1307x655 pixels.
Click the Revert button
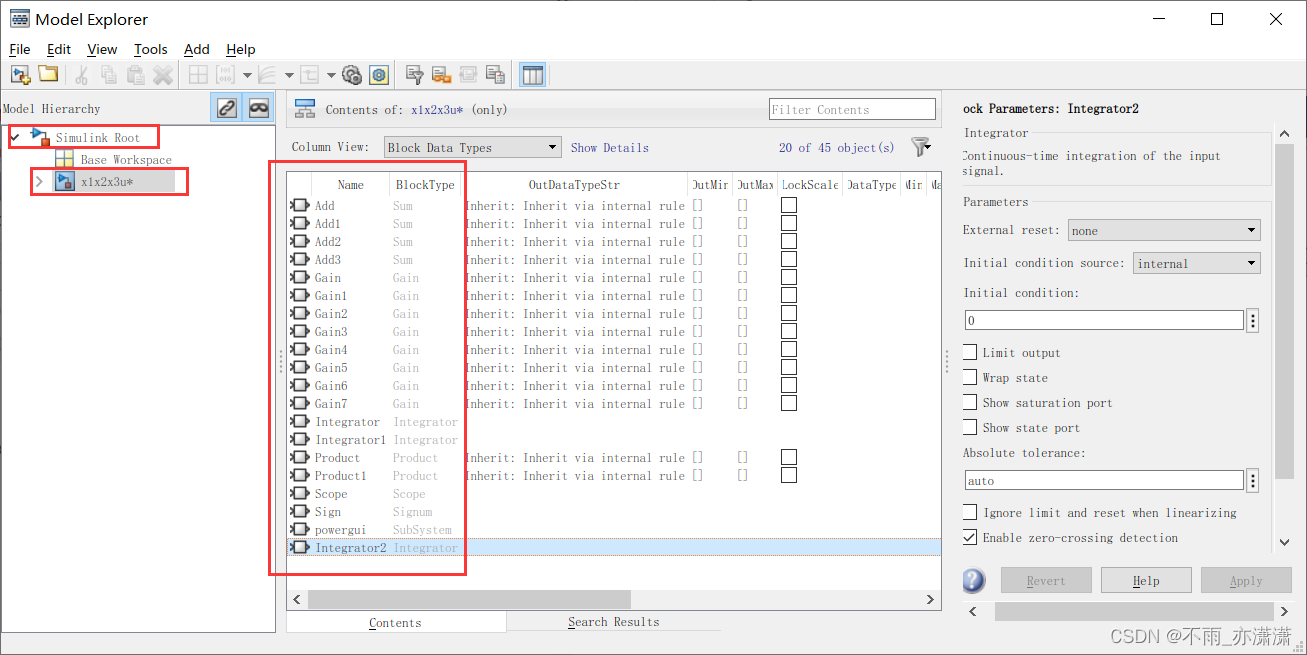click(x=1046, y=580)
